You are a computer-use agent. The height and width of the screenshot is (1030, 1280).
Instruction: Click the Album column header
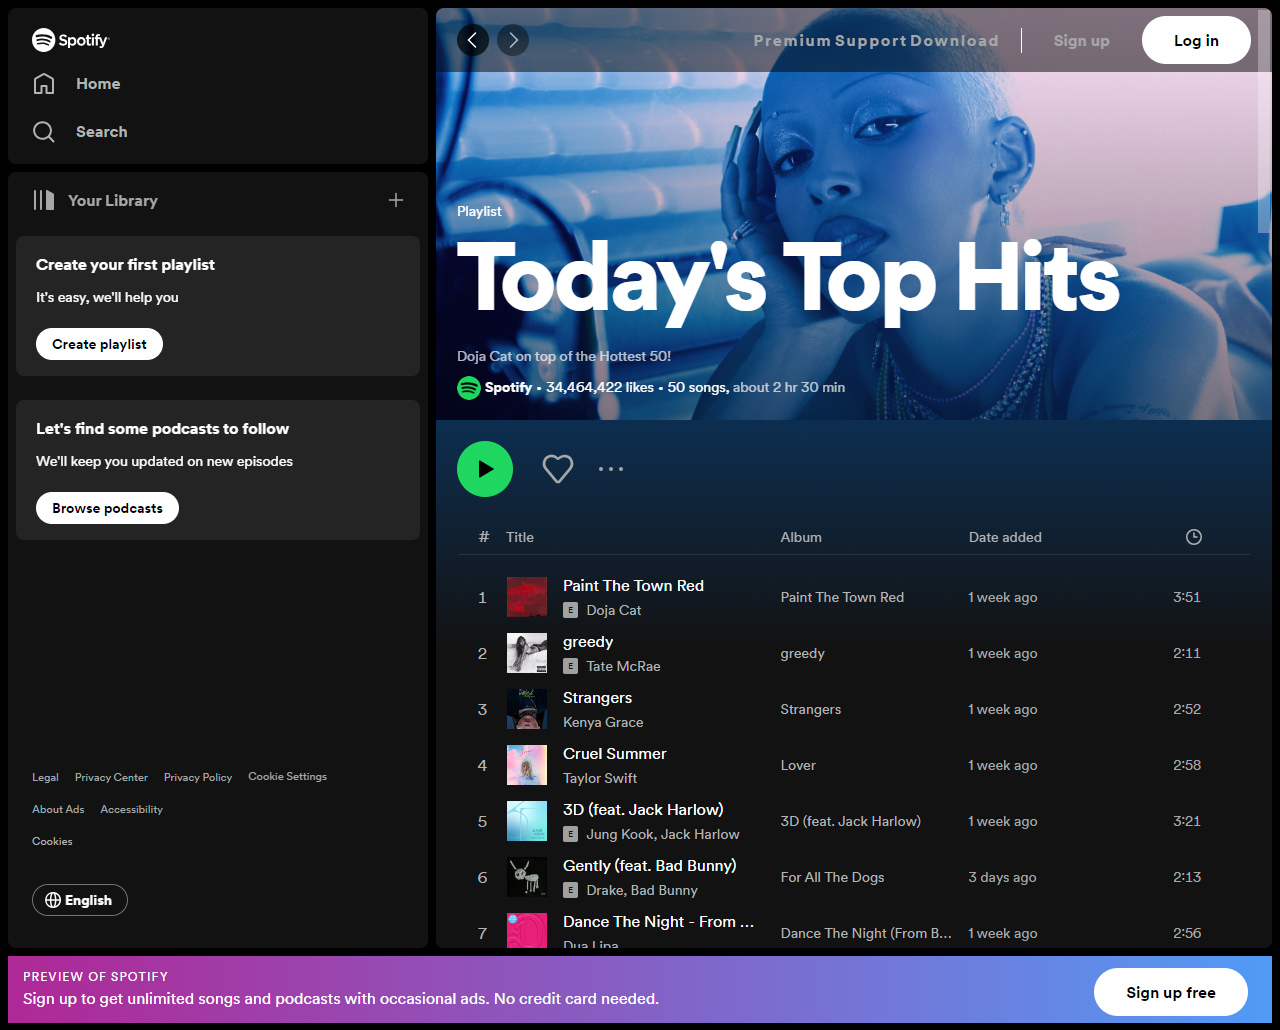pos(801,537)
